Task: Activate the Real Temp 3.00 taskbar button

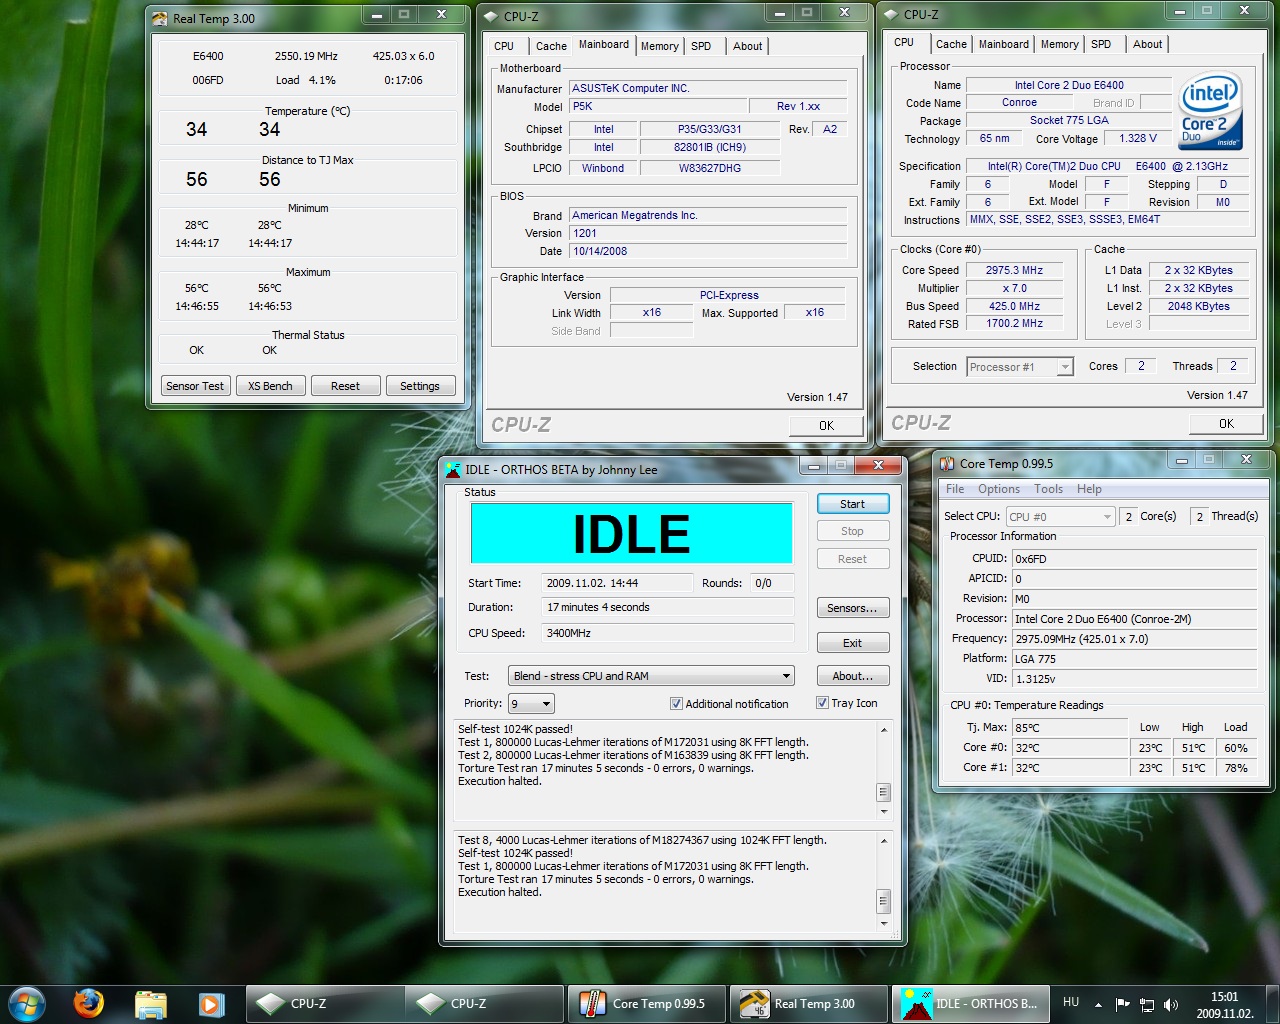Action: pos(809,1003)
